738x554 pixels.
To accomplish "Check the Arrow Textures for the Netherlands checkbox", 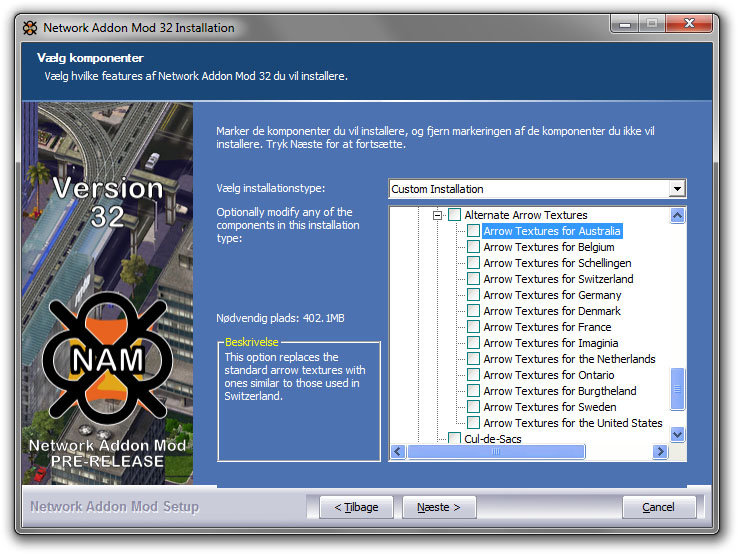I will pos(473,359).
